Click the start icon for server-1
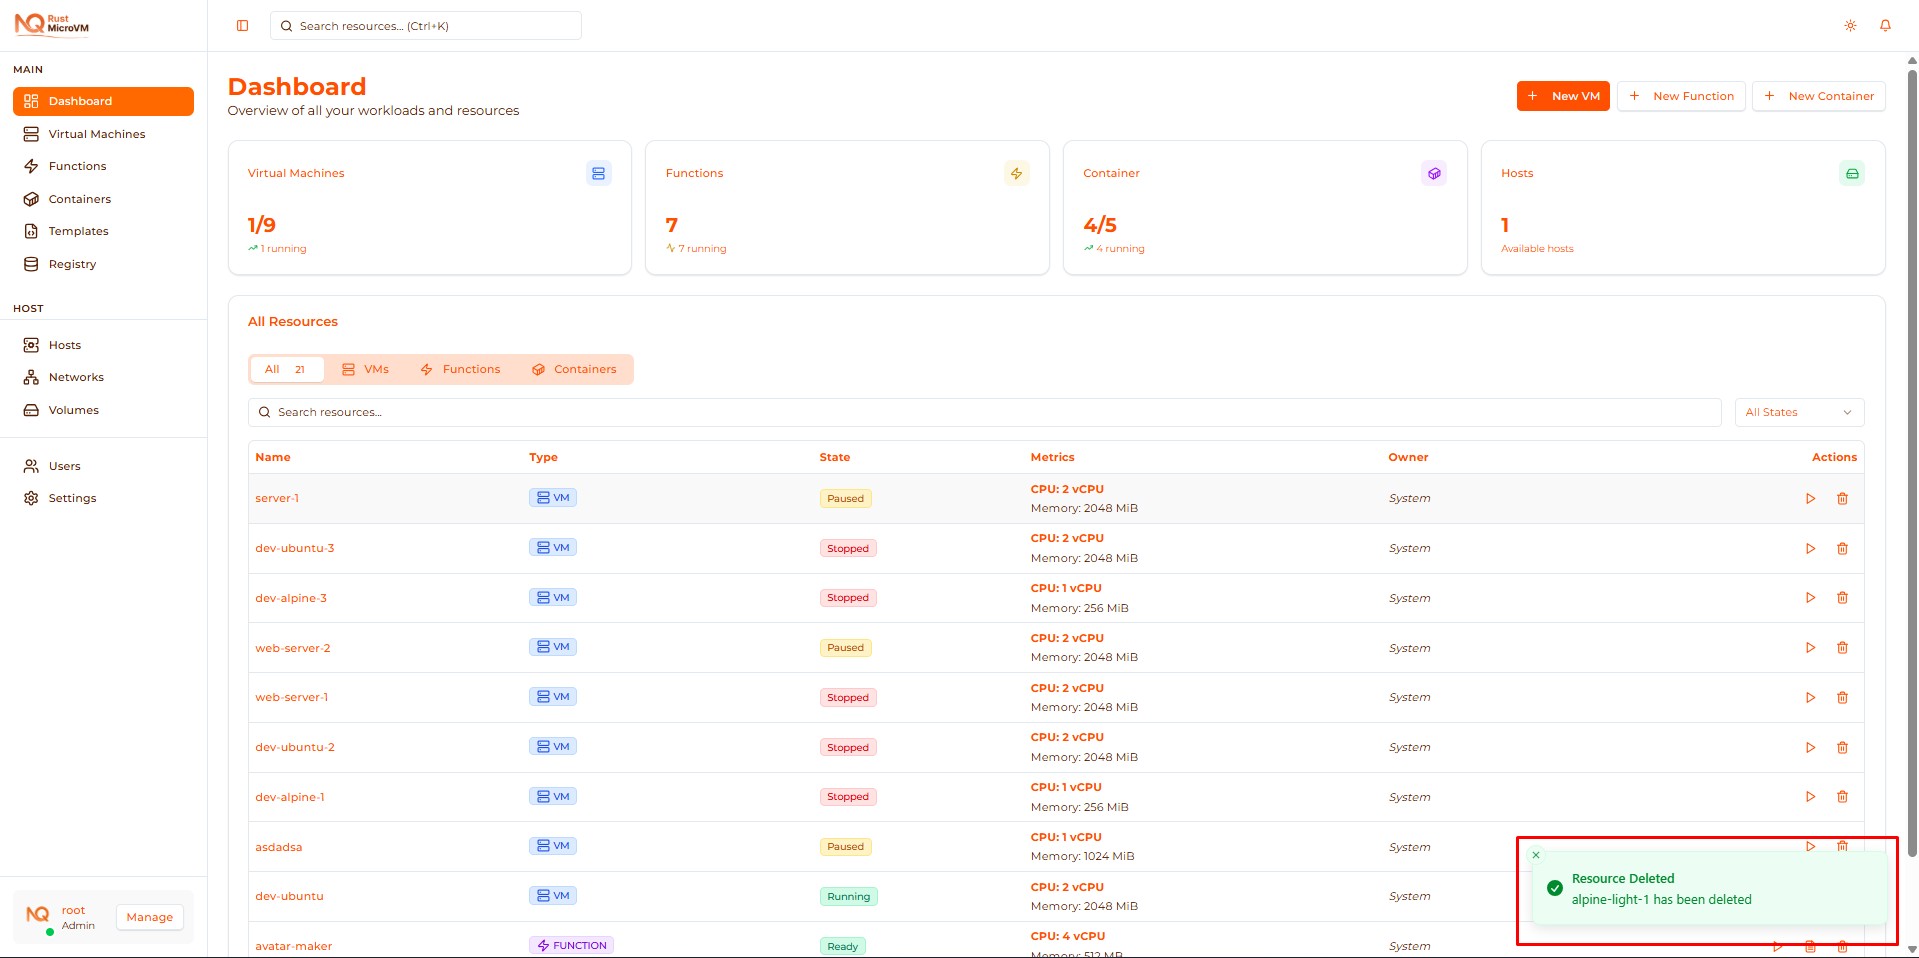This screenshot has height=958, width=1919. click(x=1810, y=499)
